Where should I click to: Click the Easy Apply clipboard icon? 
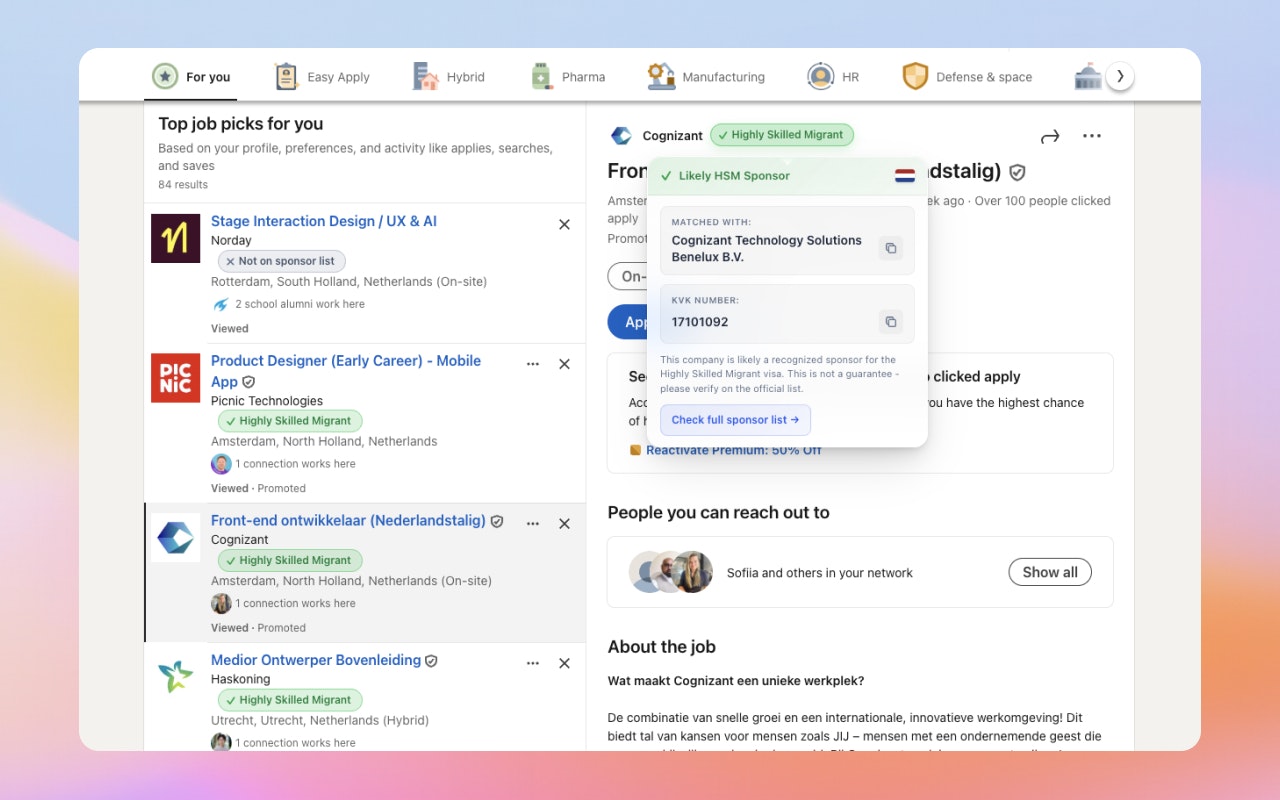[x=285, y=75]
